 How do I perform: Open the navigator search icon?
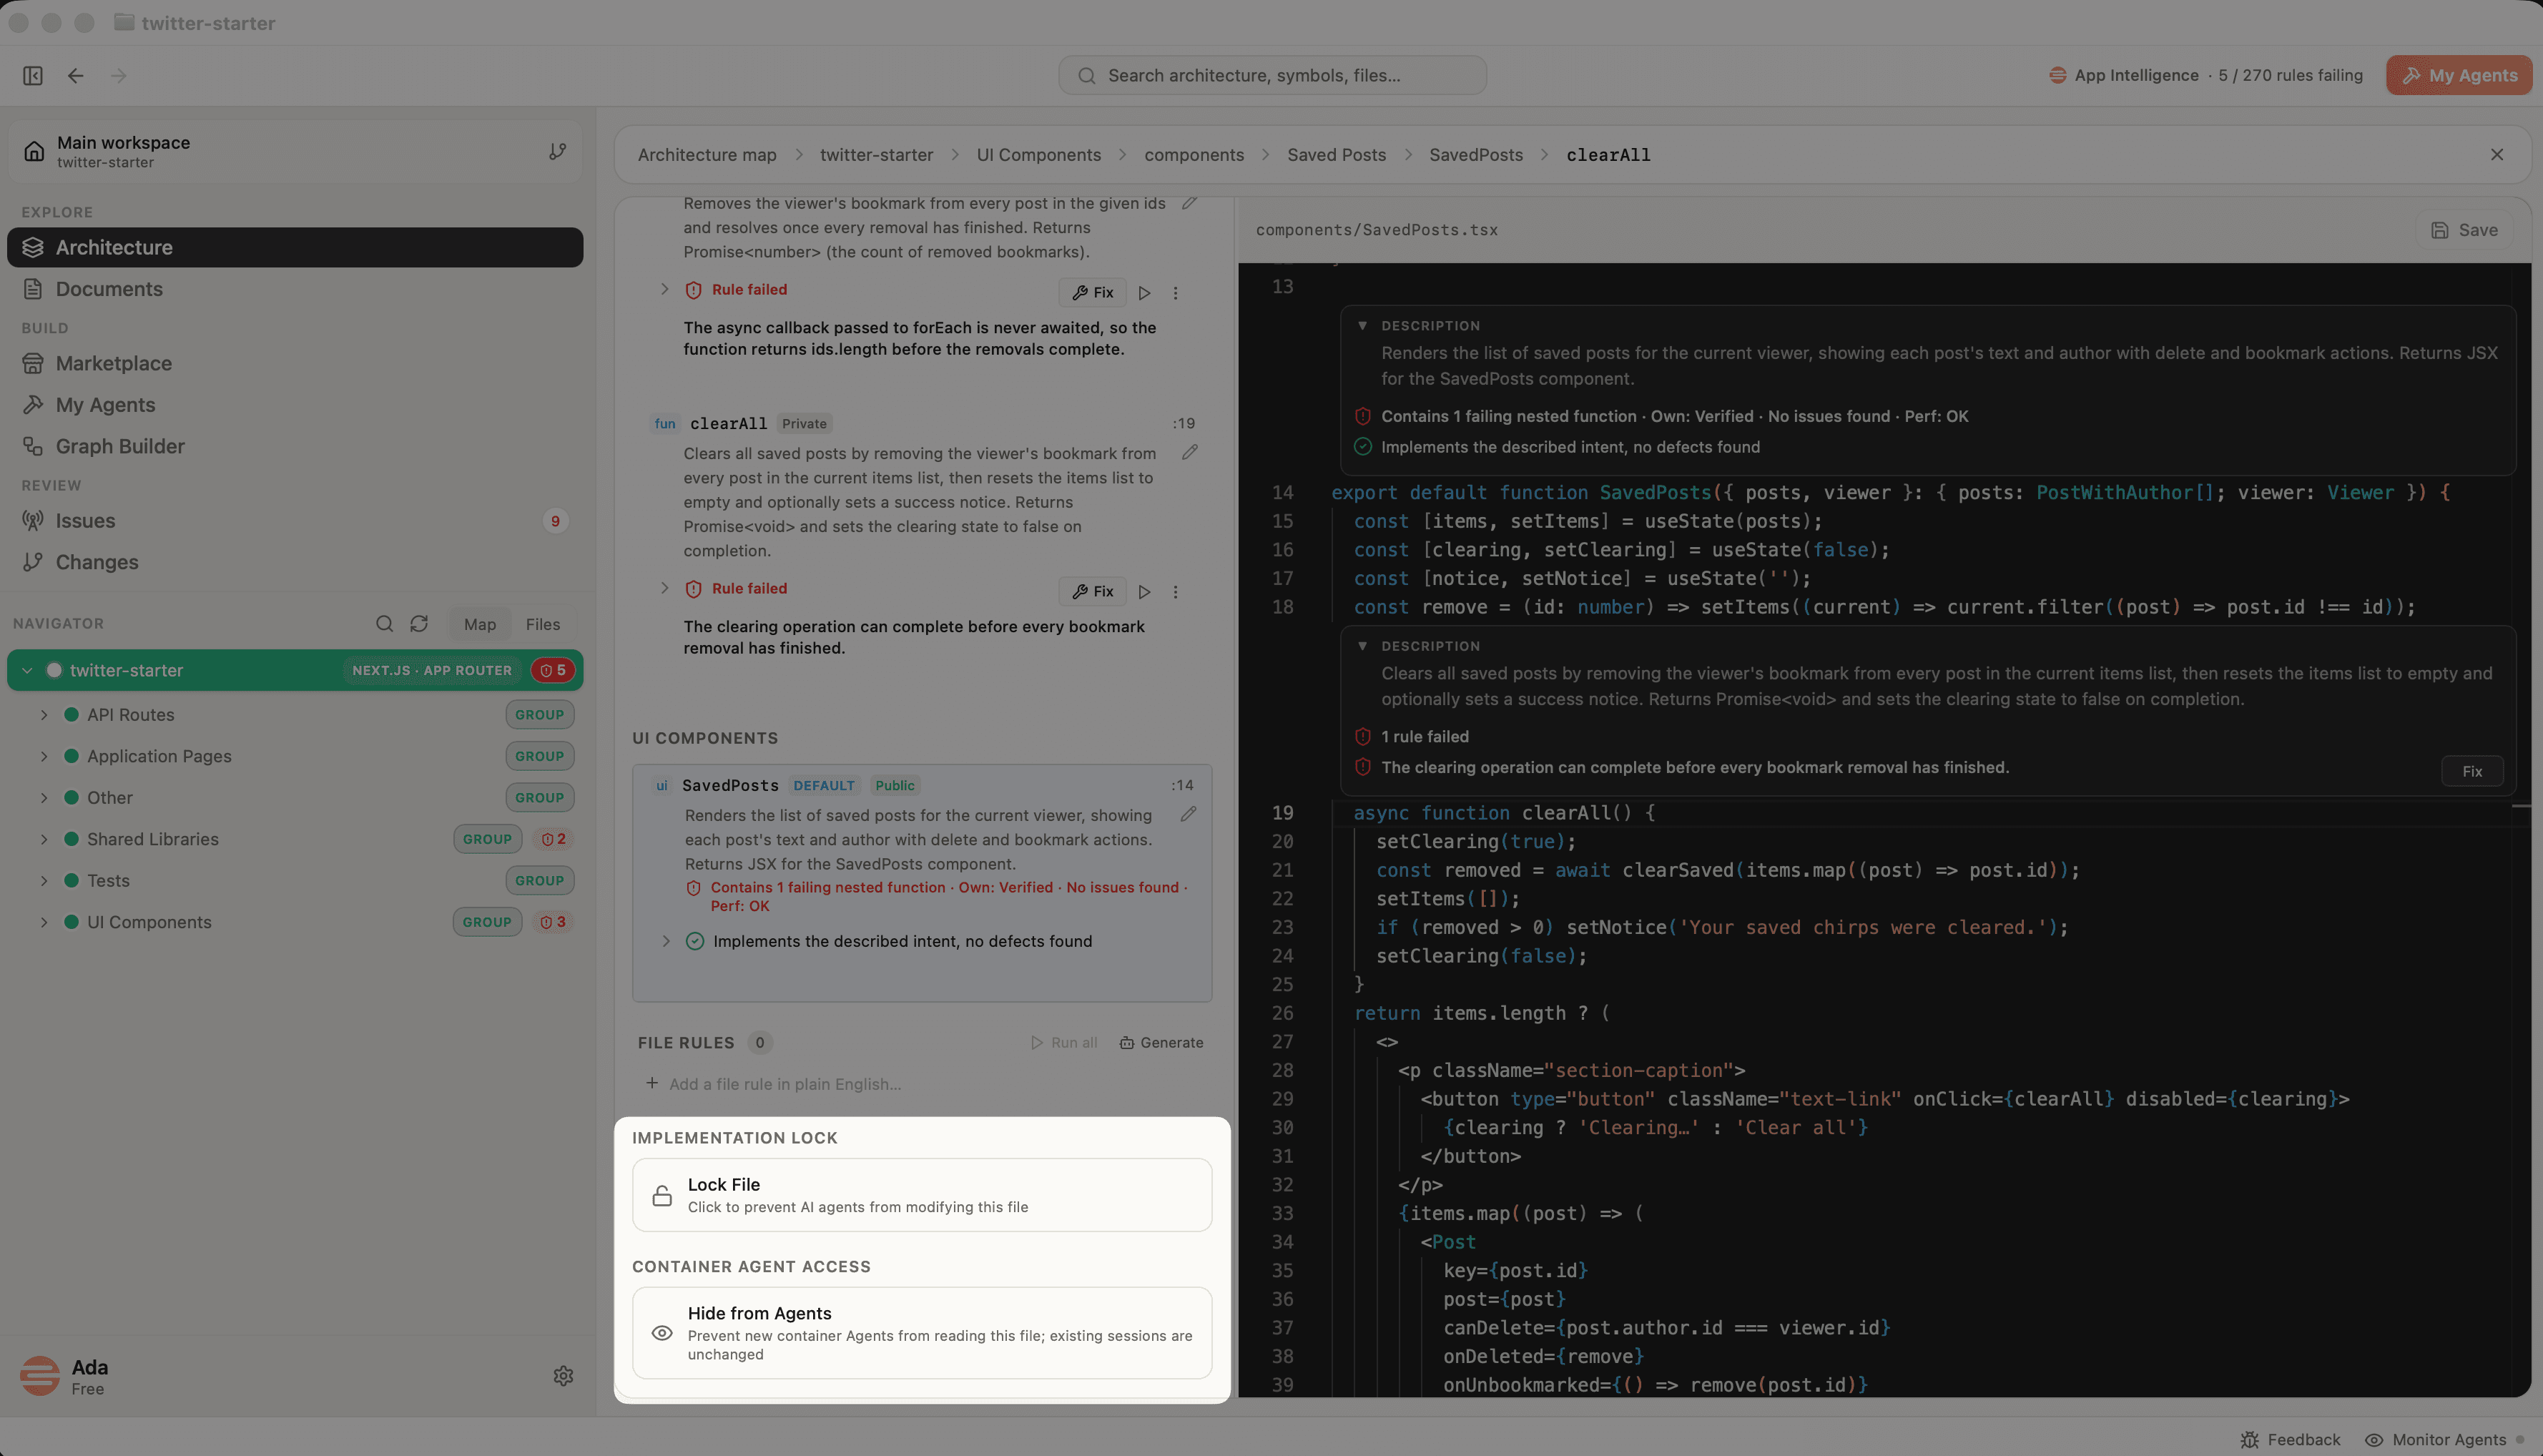click(x=384, y=623)
